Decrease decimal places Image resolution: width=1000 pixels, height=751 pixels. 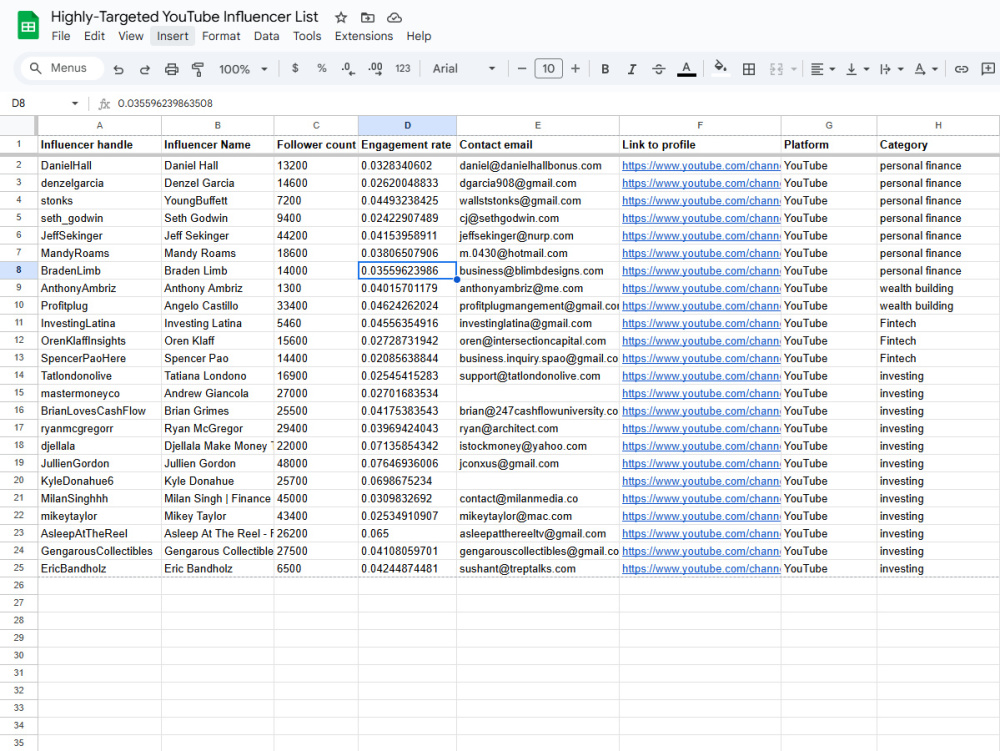click(348, 68)
